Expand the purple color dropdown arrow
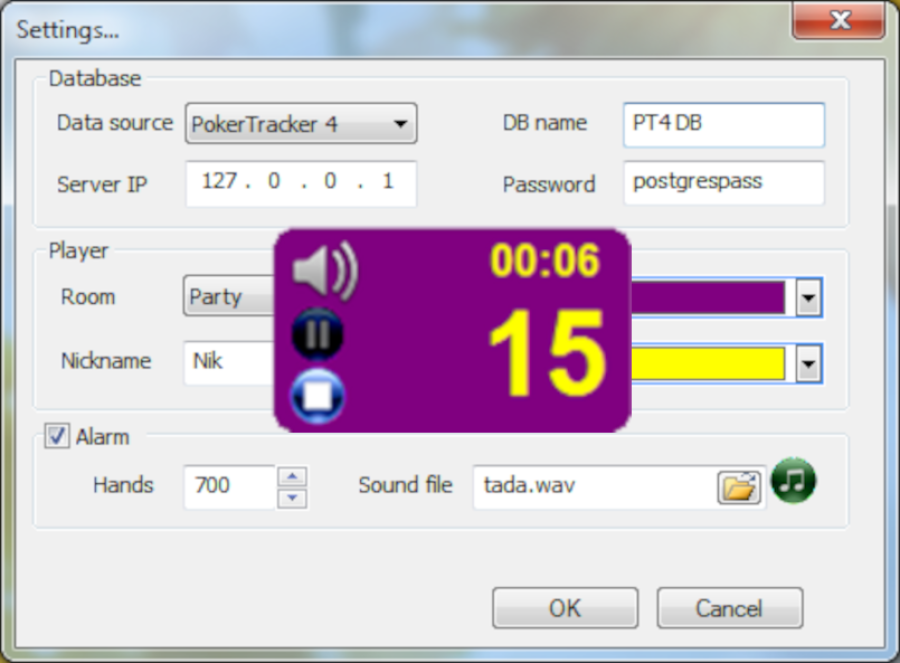 pyautogui.click(x=810, y=298)
